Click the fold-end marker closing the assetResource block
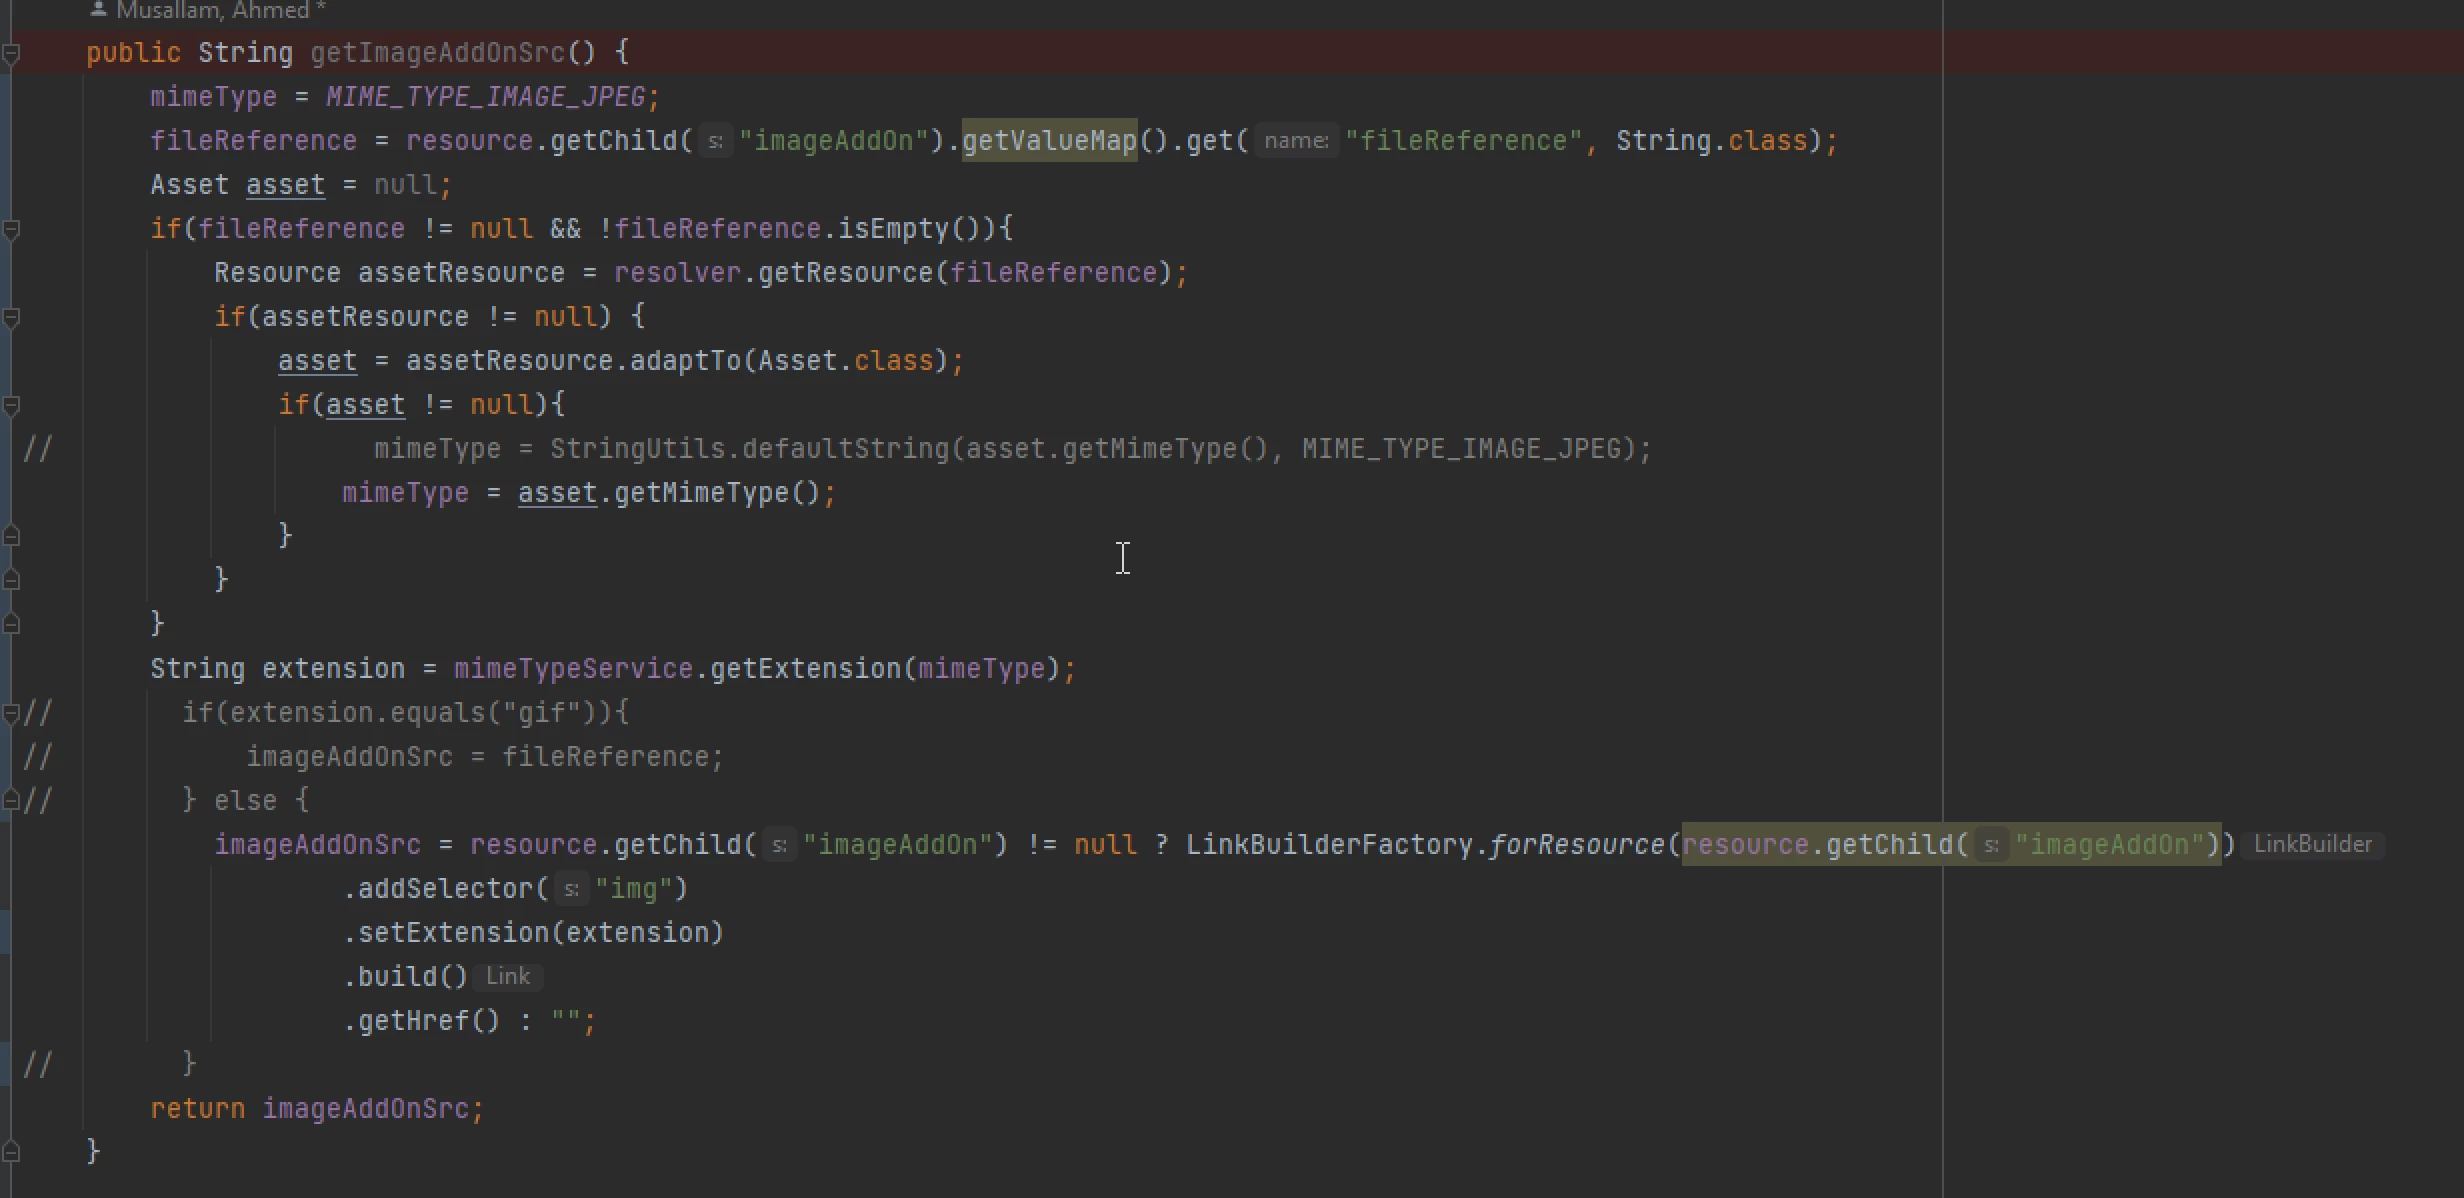Viewport: 2464px width, 1198px height. click(11, 580)
